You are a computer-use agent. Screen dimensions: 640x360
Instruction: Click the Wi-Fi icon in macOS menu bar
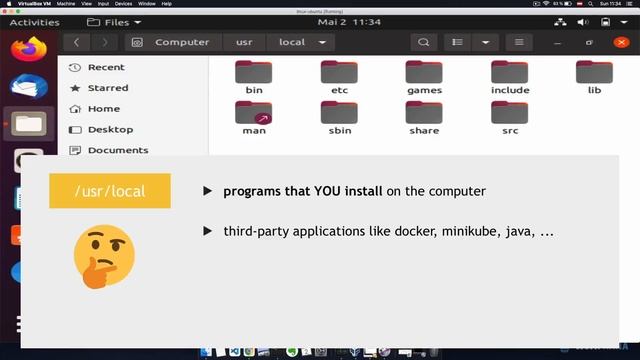coord(546,4)
